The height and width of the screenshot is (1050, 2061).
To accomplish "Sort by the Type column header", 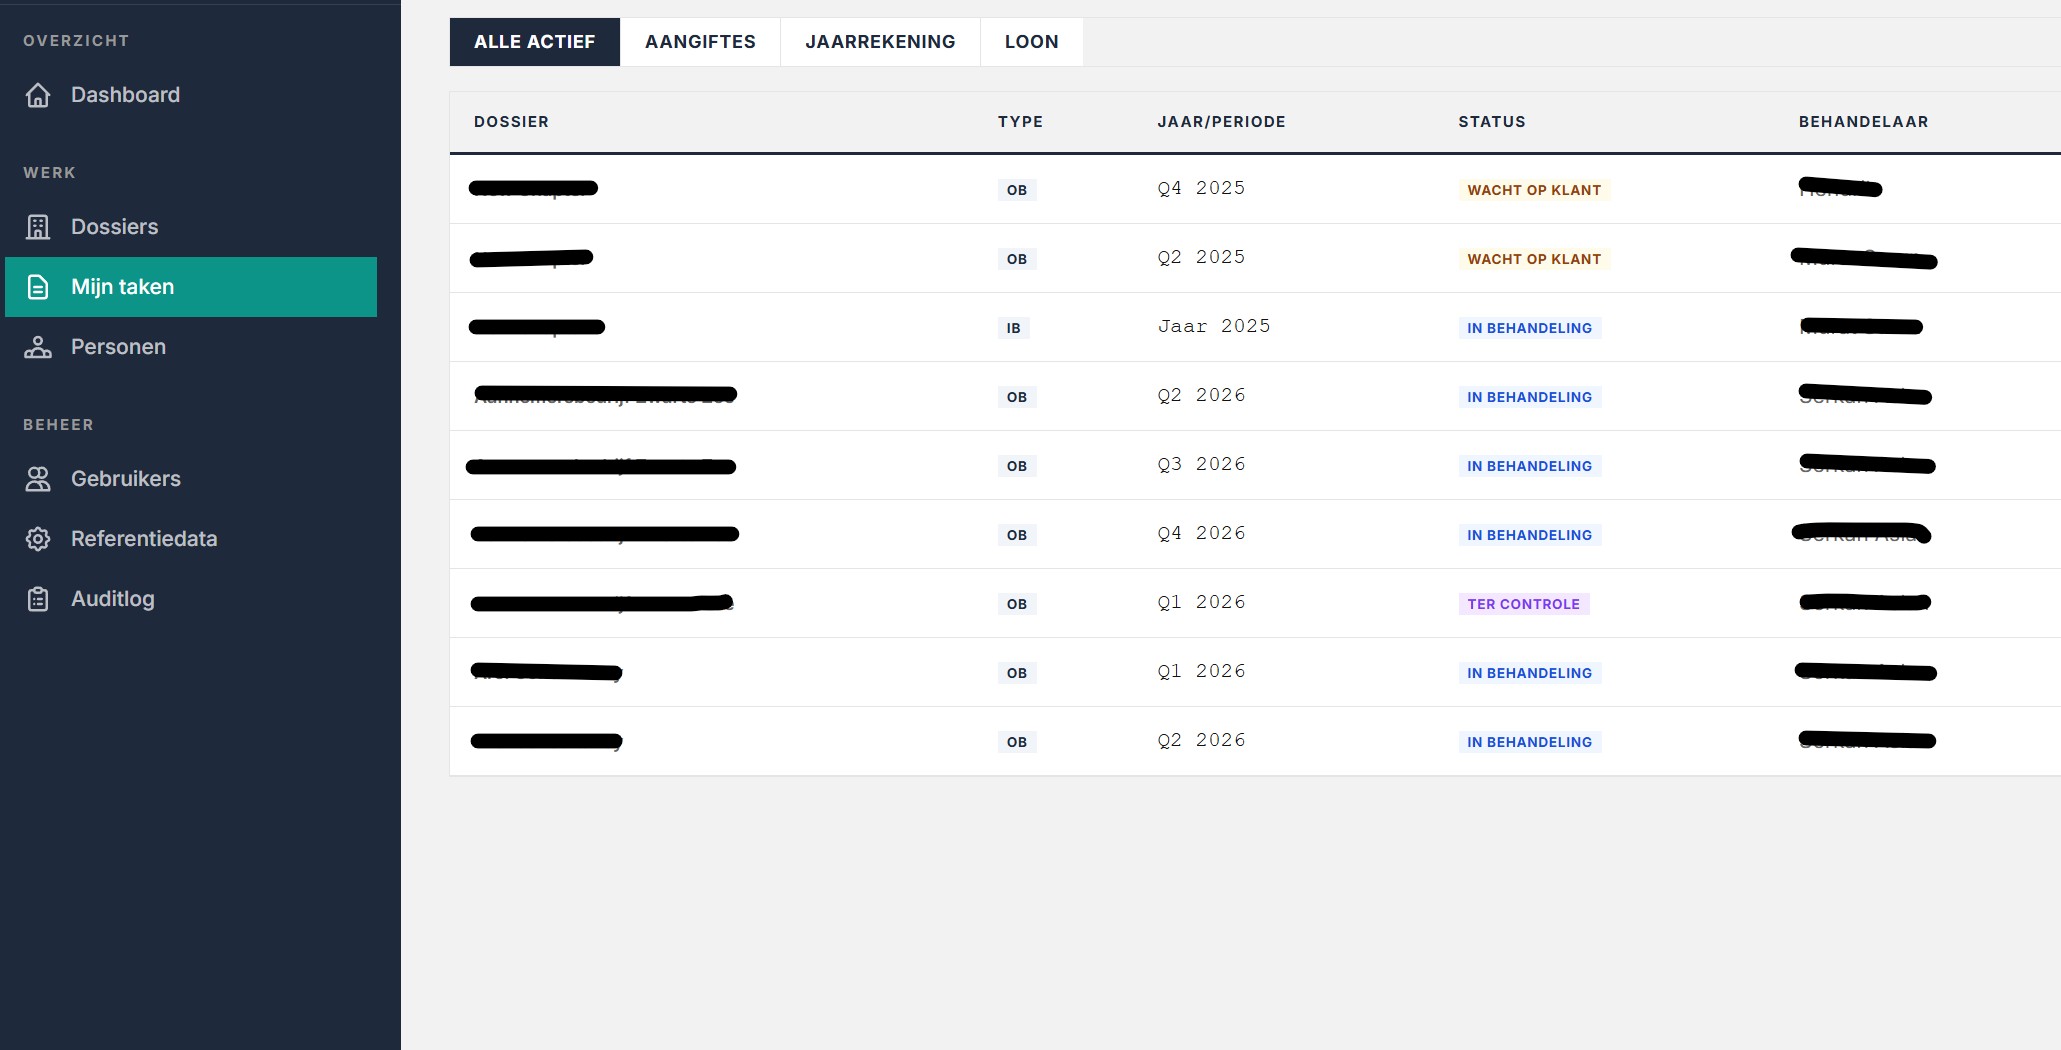I will pyautogui.click(x=1020, y=122).
